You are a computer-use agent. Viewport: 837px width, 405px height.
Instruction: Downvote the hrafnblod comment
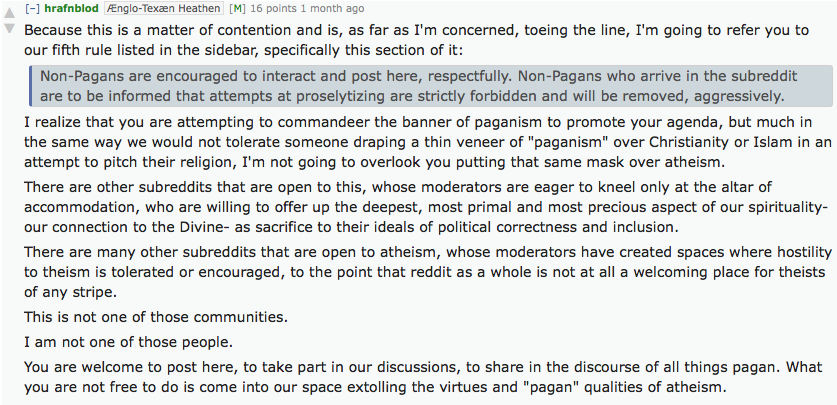pos(9,28)
